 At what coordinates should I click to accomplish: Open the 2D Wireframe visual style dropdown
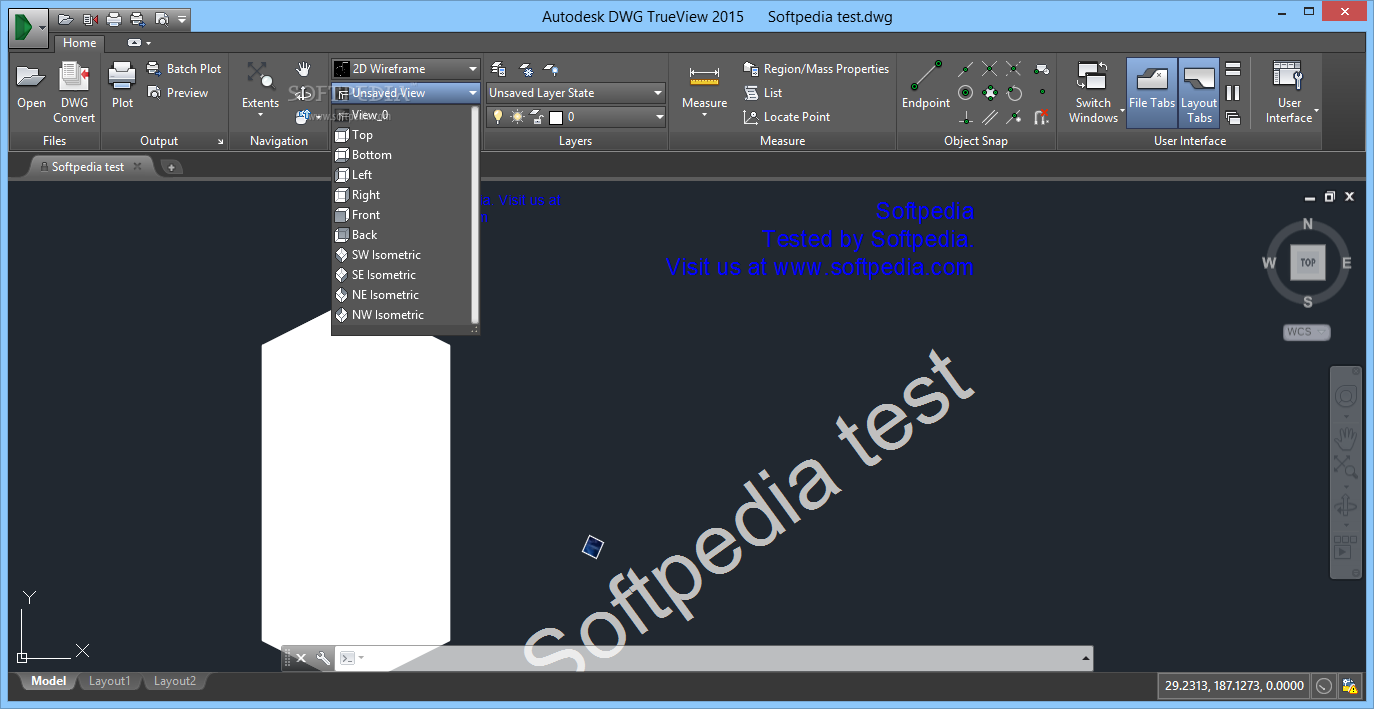pos(406,69)
